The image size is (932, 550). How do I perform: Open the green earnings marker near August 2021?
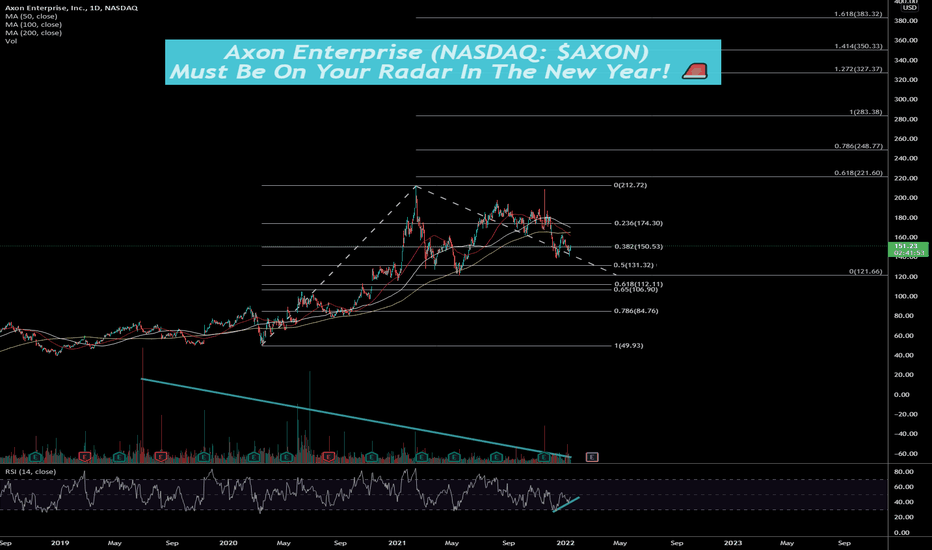coord(496,457)
